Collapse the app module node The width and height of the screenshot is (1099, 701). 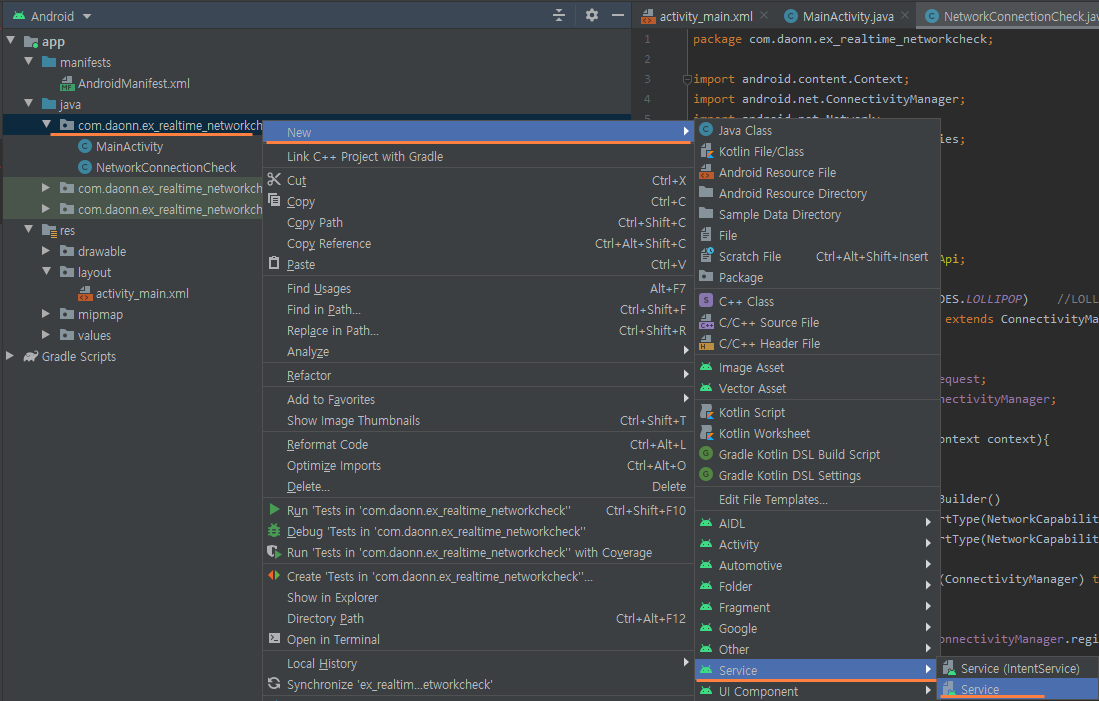[11, 41]
